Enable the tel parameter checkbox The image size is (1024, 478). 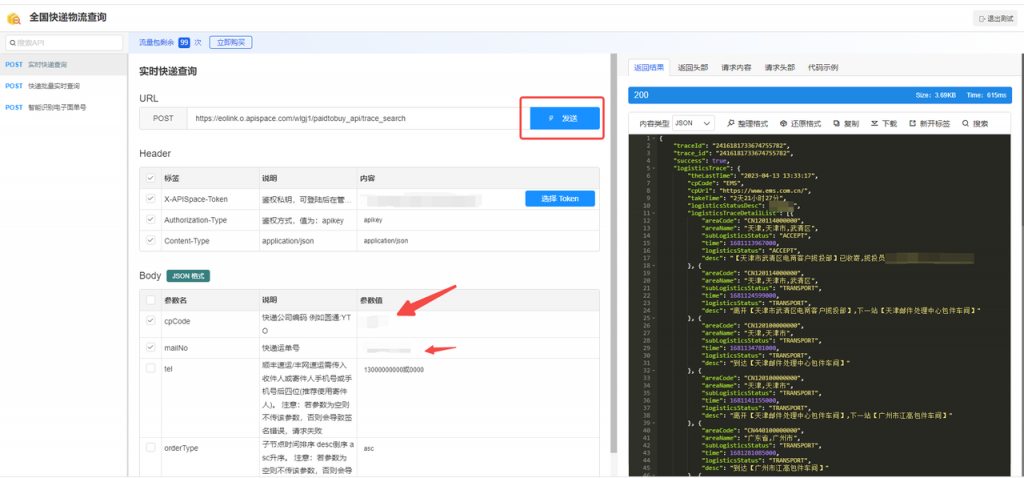click(151, 368)
